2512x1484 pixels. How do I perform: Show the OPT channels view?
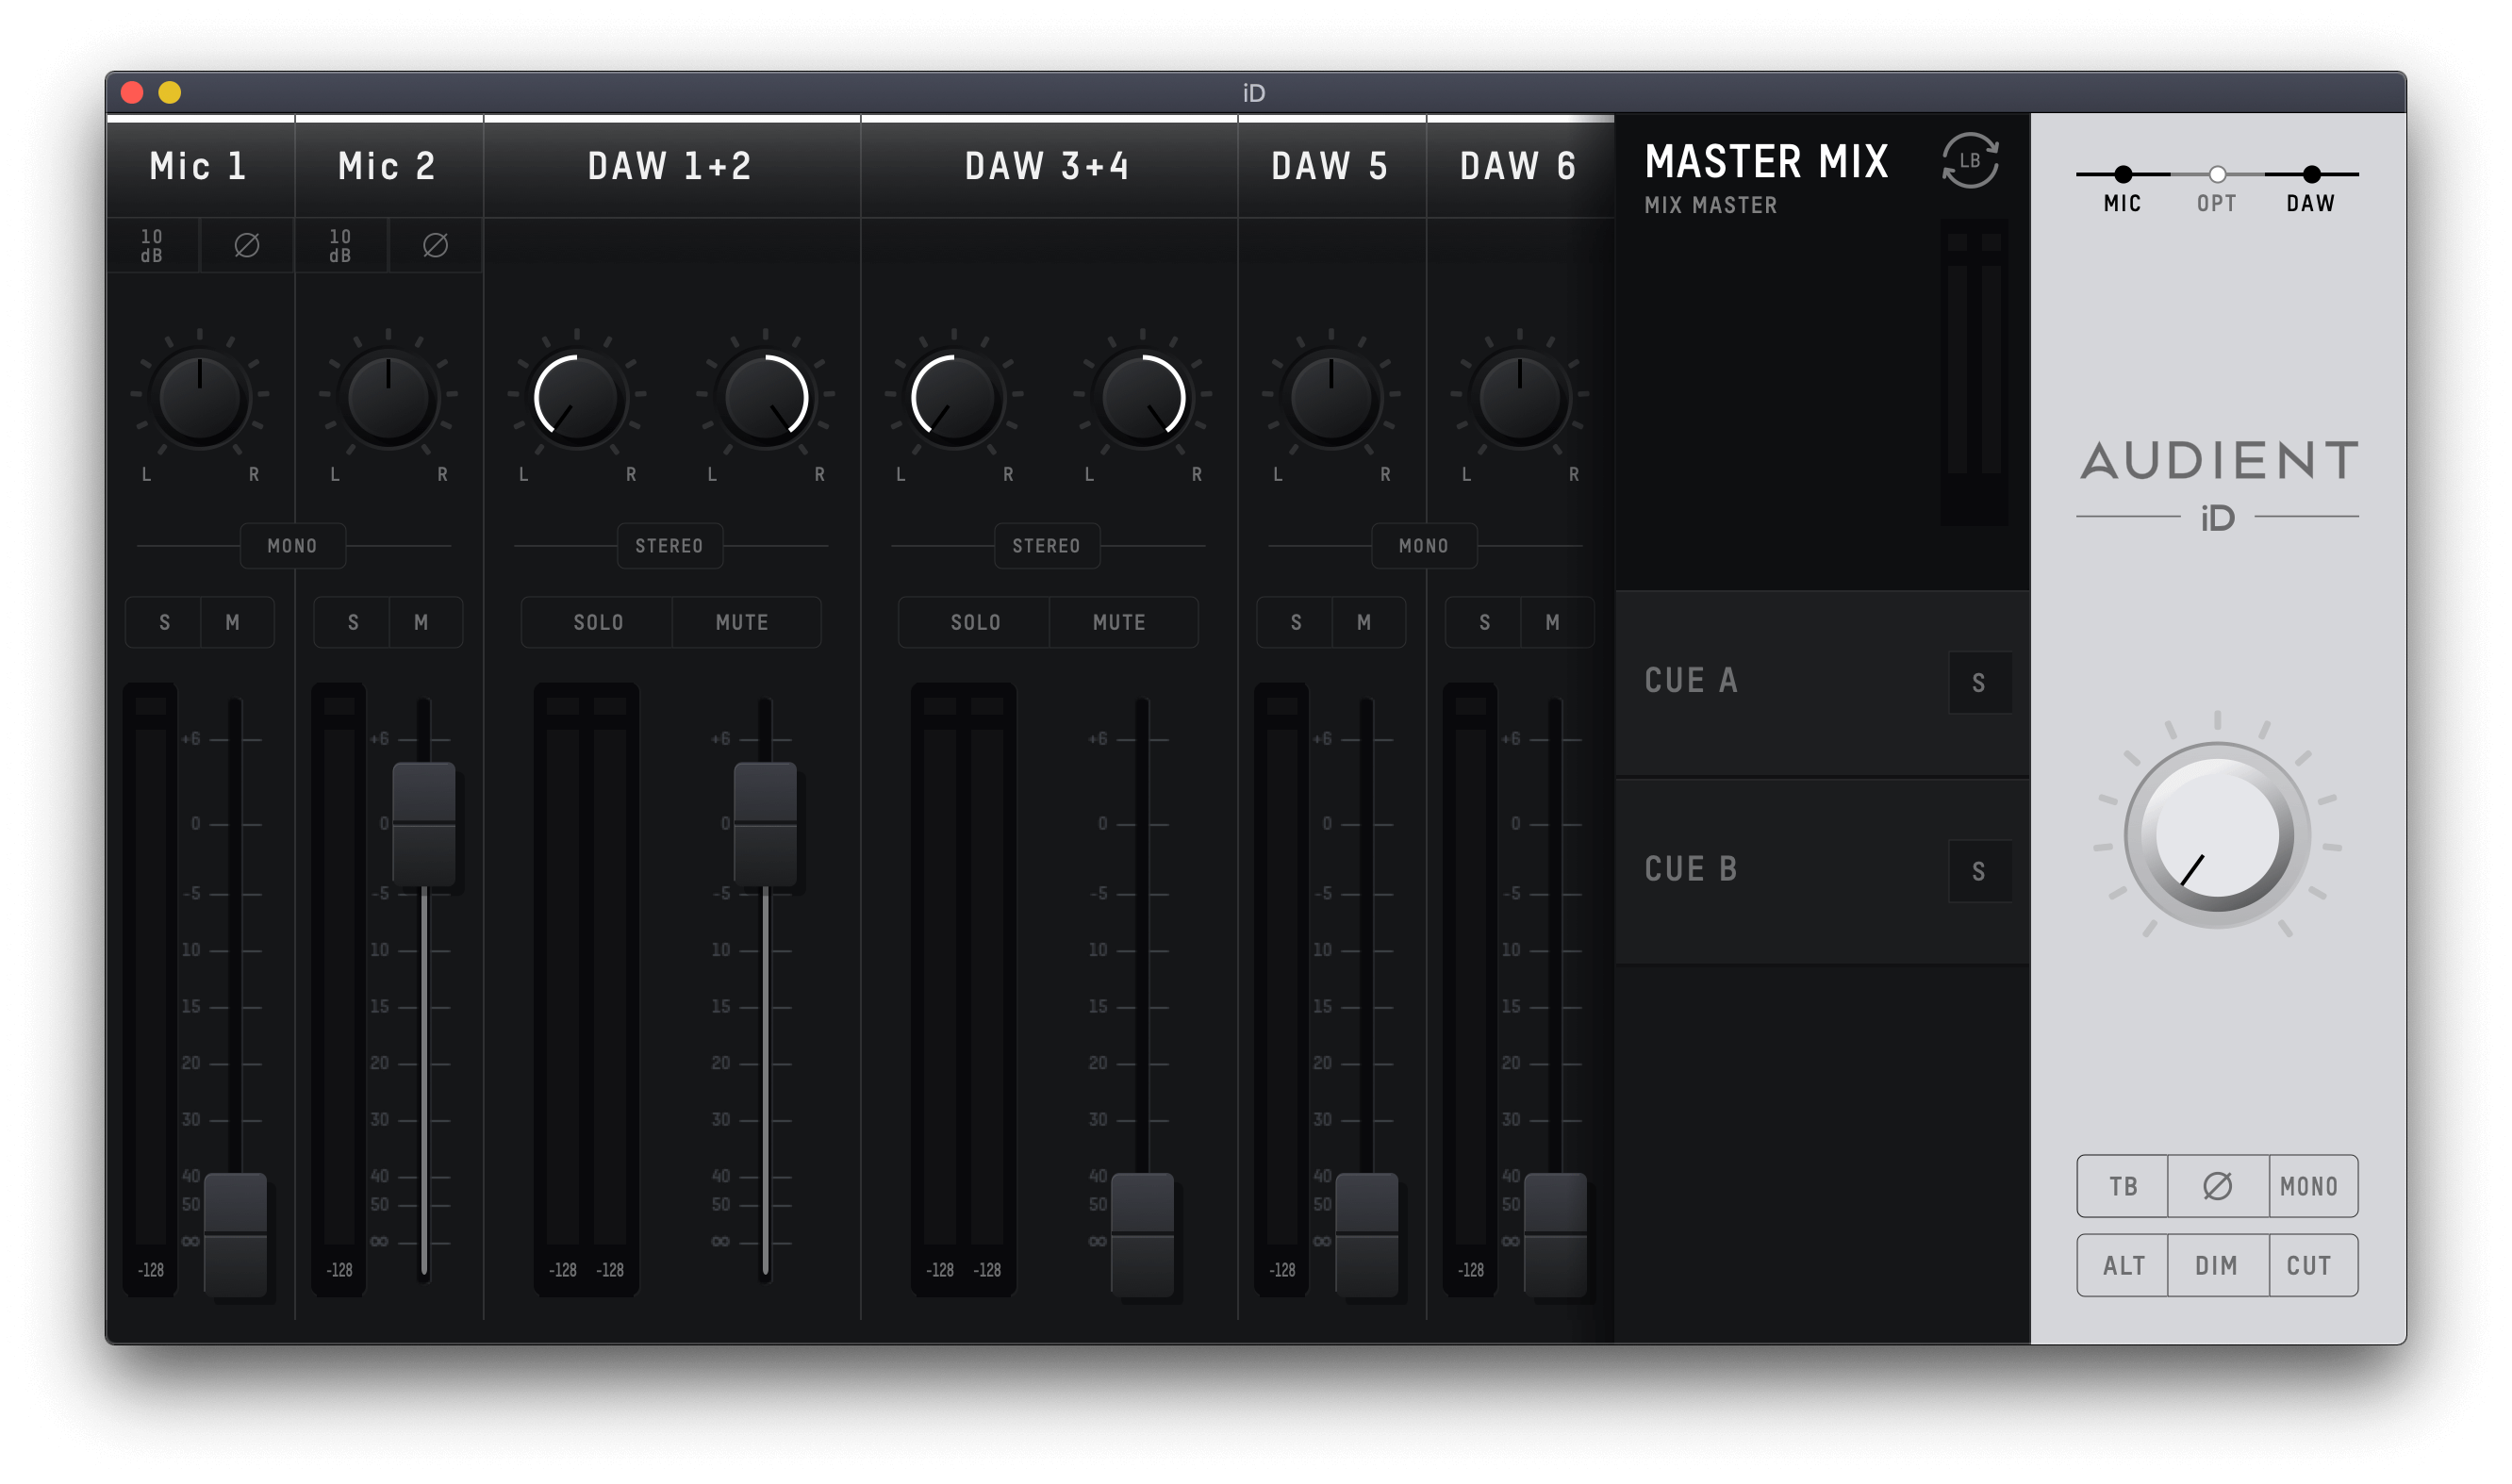click(x=2217, y=175)
